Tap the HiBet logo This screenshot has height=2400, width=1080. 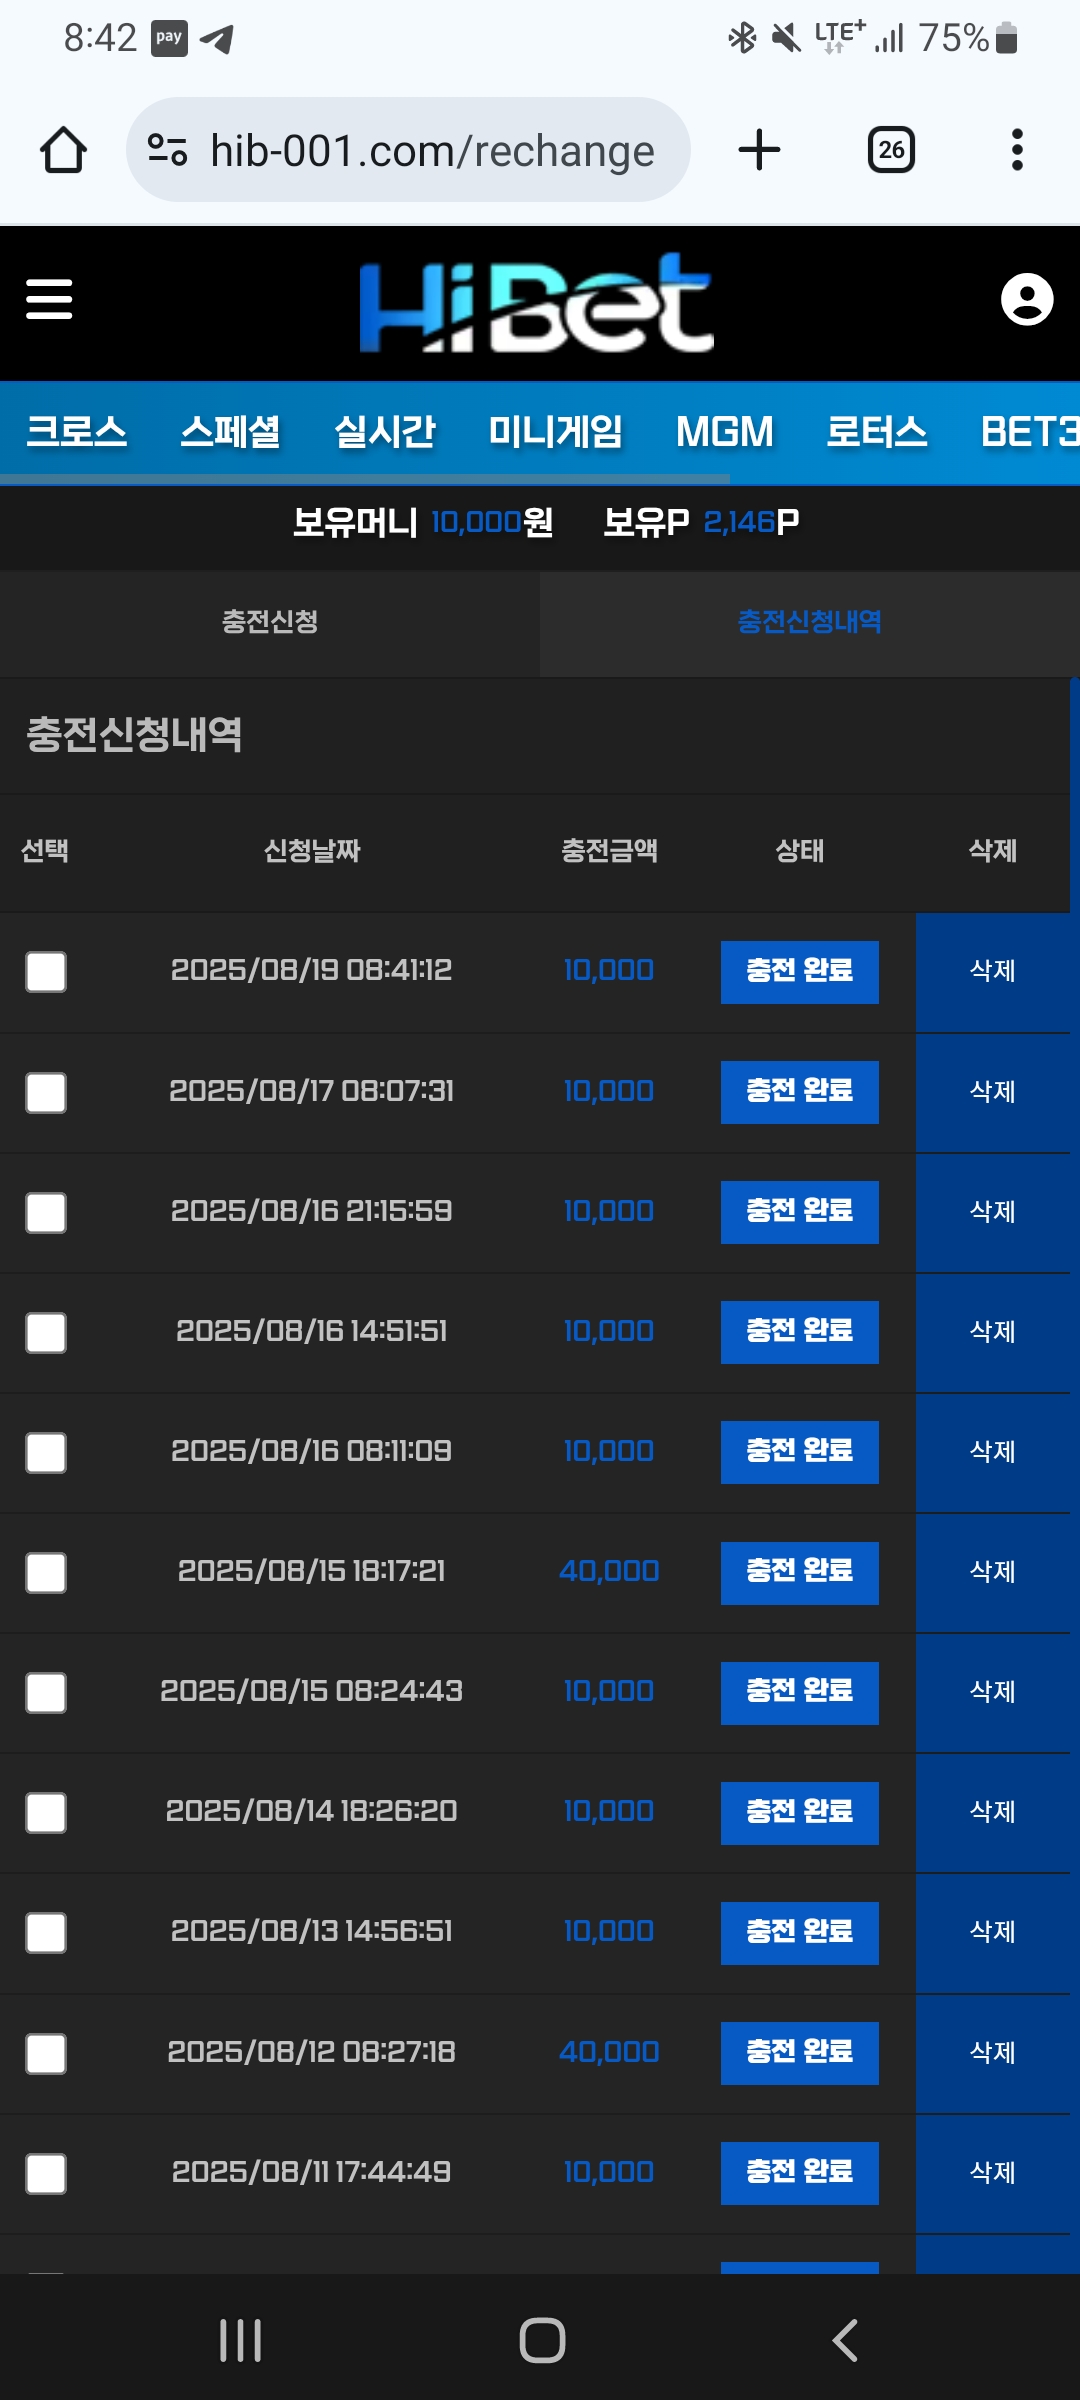[536, 302]
